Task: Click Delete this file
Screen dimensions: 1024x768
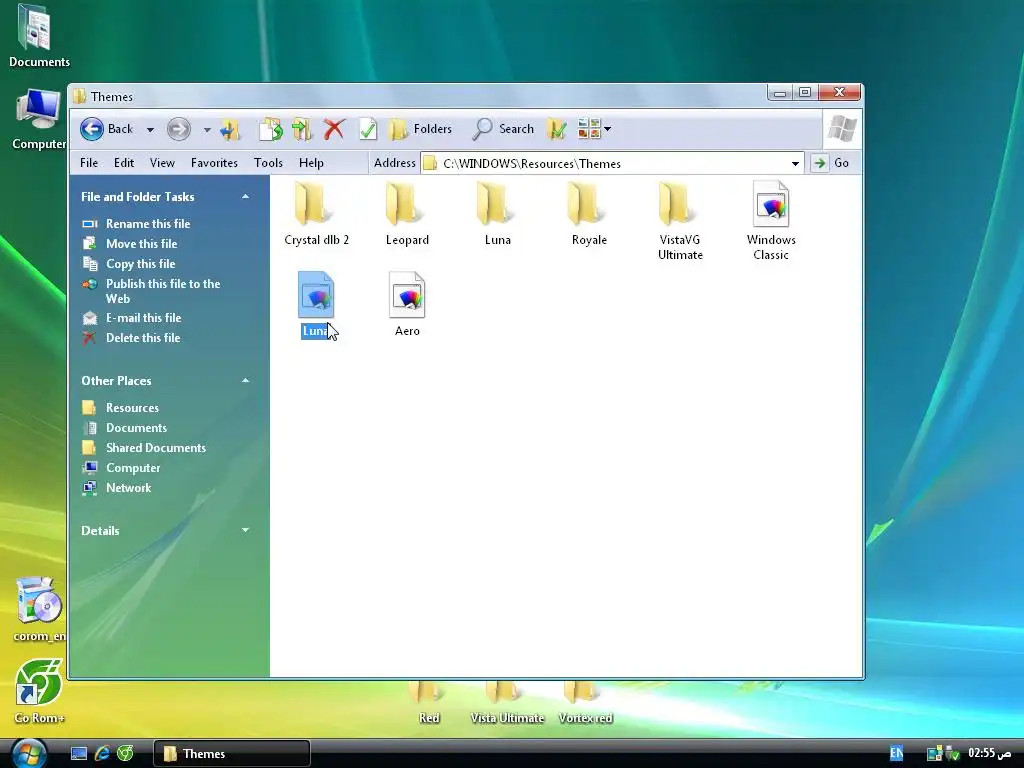Action: pyautogui.click(x=143, y=338)
